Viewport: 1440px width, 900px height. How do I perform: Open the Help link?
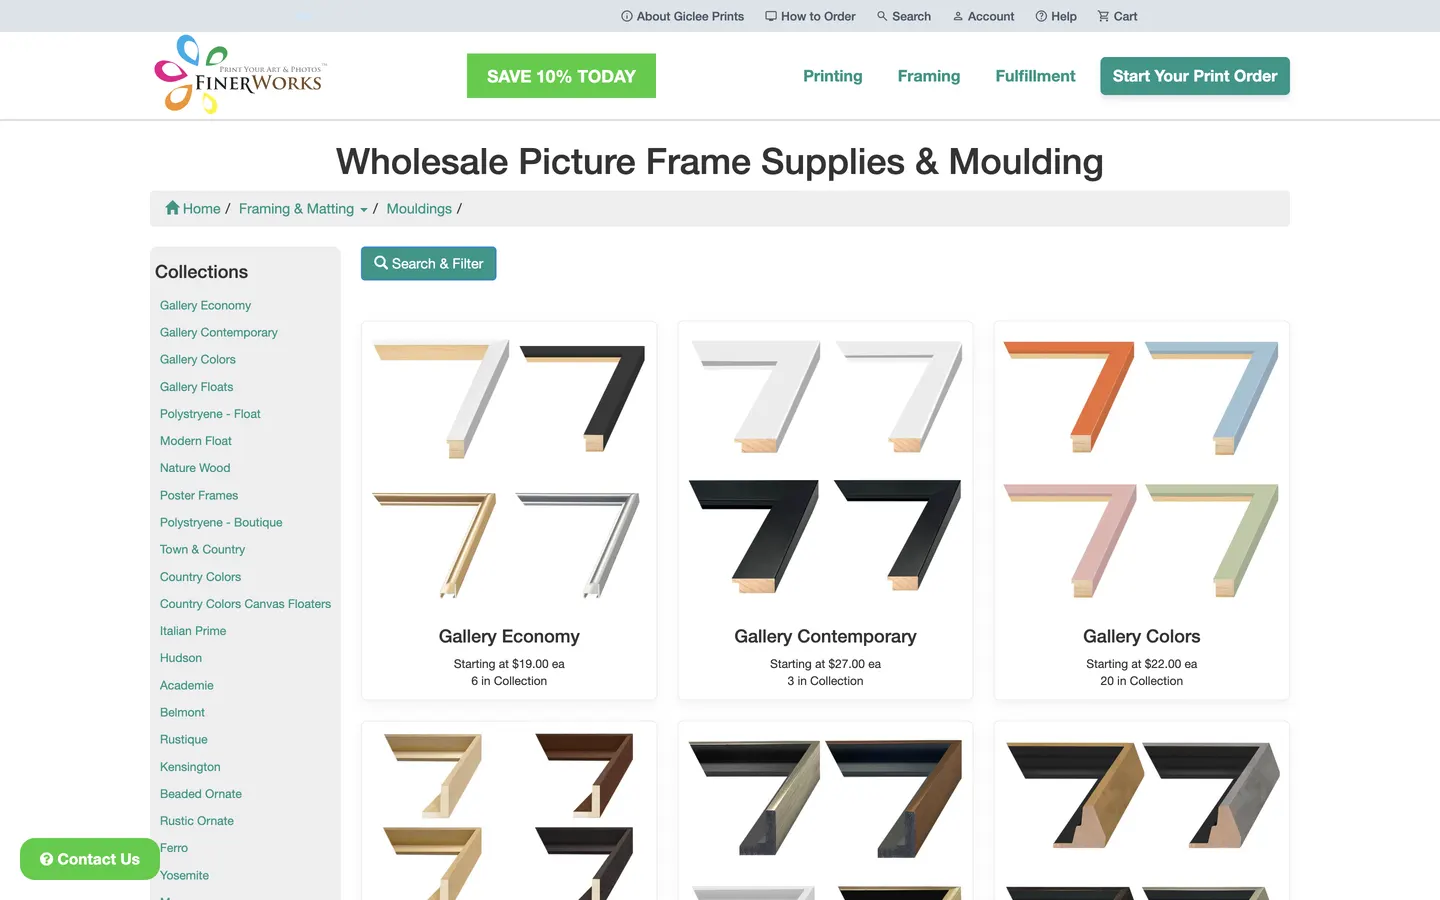point(1056,16)
